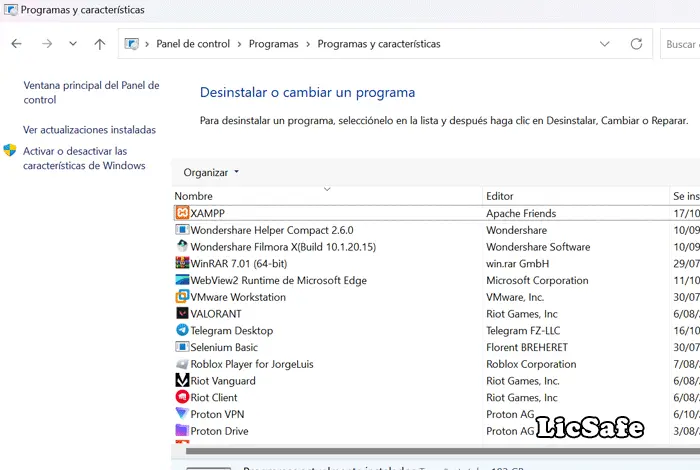700x470 pixels.
Task: Click VMware, Inc. editor cell
Action: click(x=515, y=297)
